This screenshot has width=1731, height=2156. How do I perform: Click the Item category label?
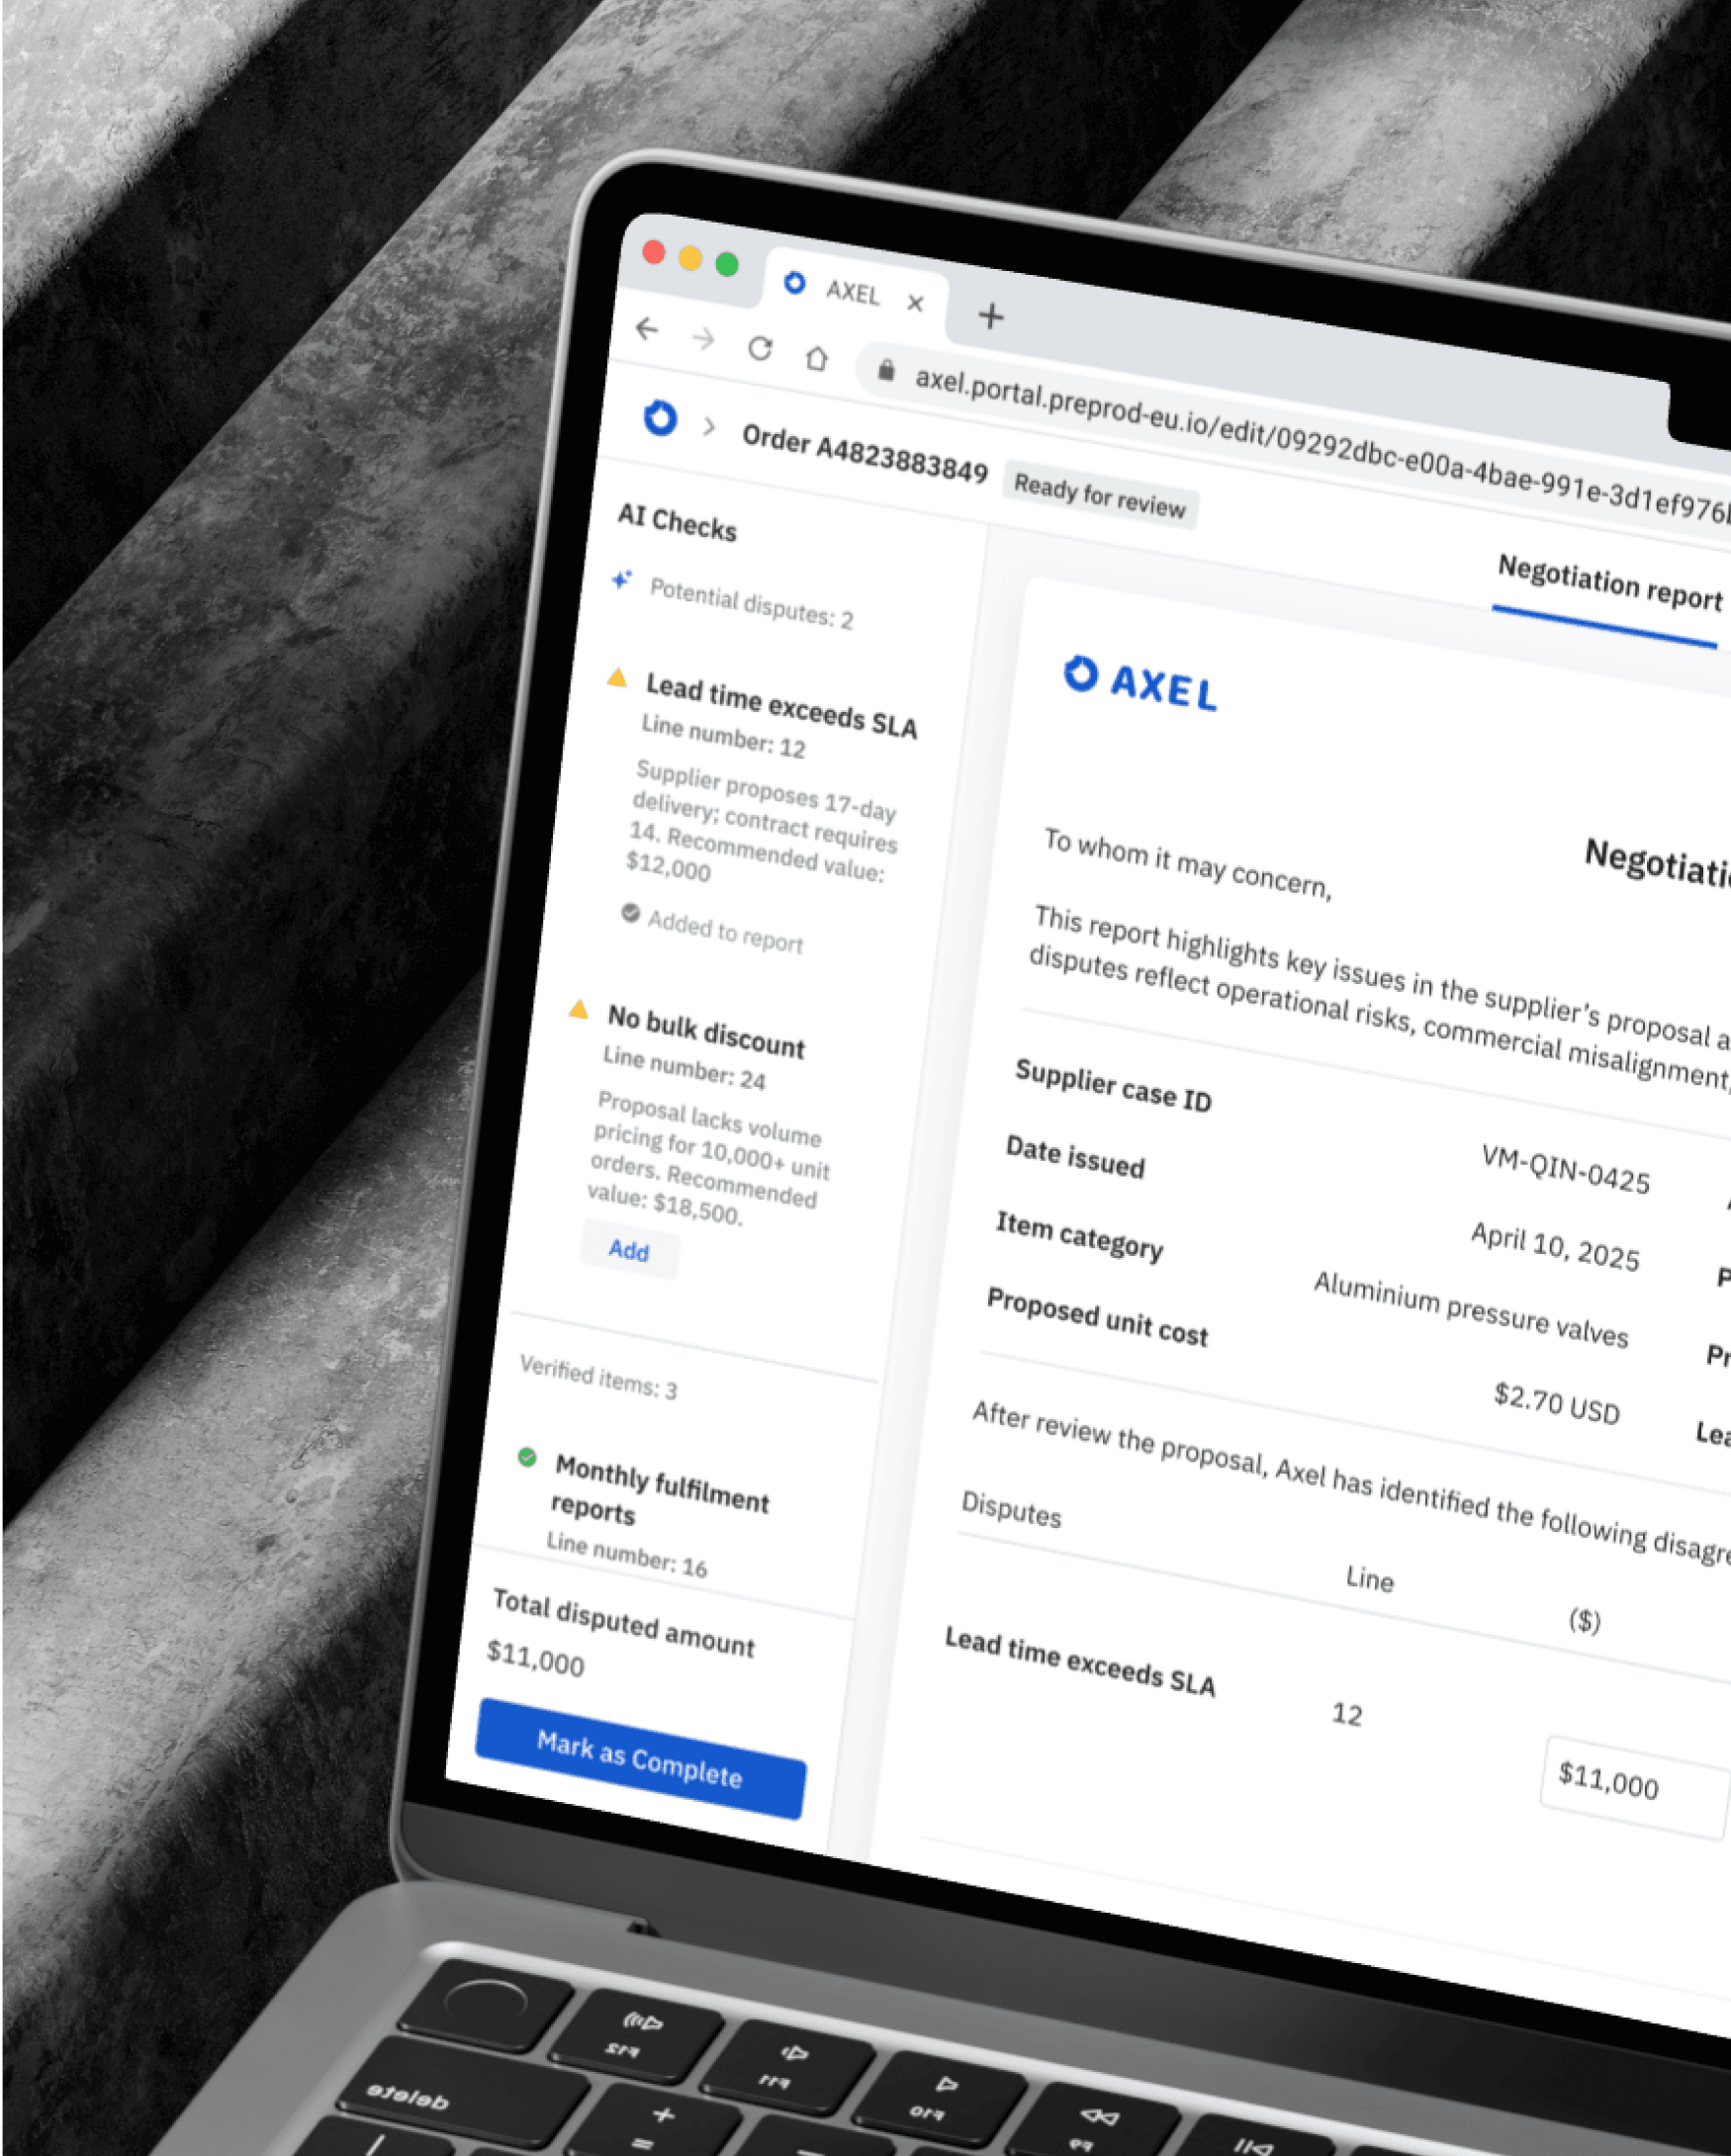1079,1236
